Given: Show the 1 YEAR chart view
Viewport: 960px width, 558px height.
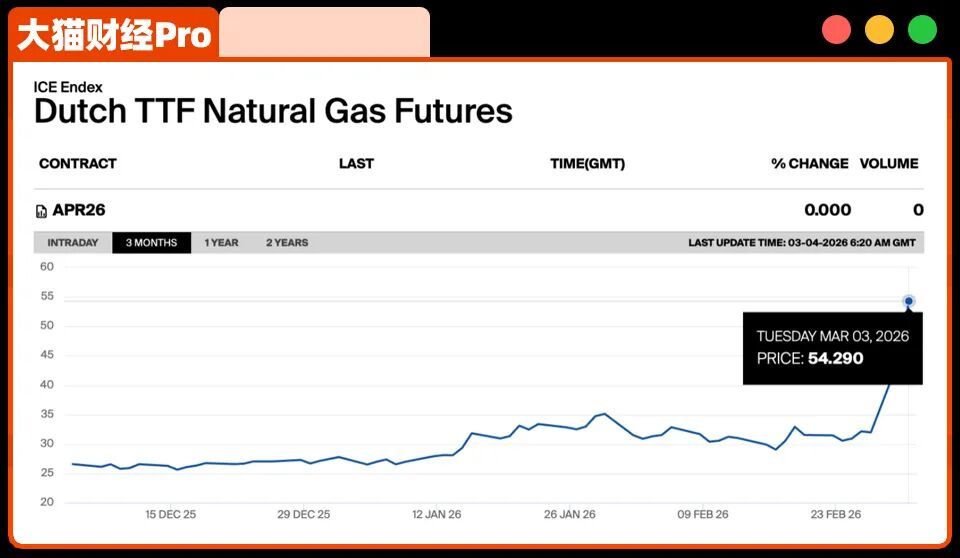Looking at the screenshot, I should click(x=221, y=243).
